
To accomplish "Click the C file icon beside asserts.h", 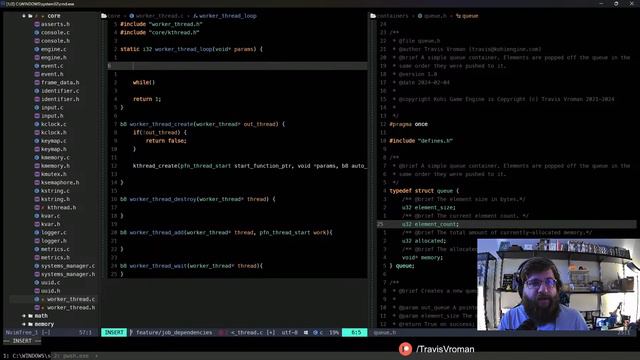I will click(x=37, y=24).
